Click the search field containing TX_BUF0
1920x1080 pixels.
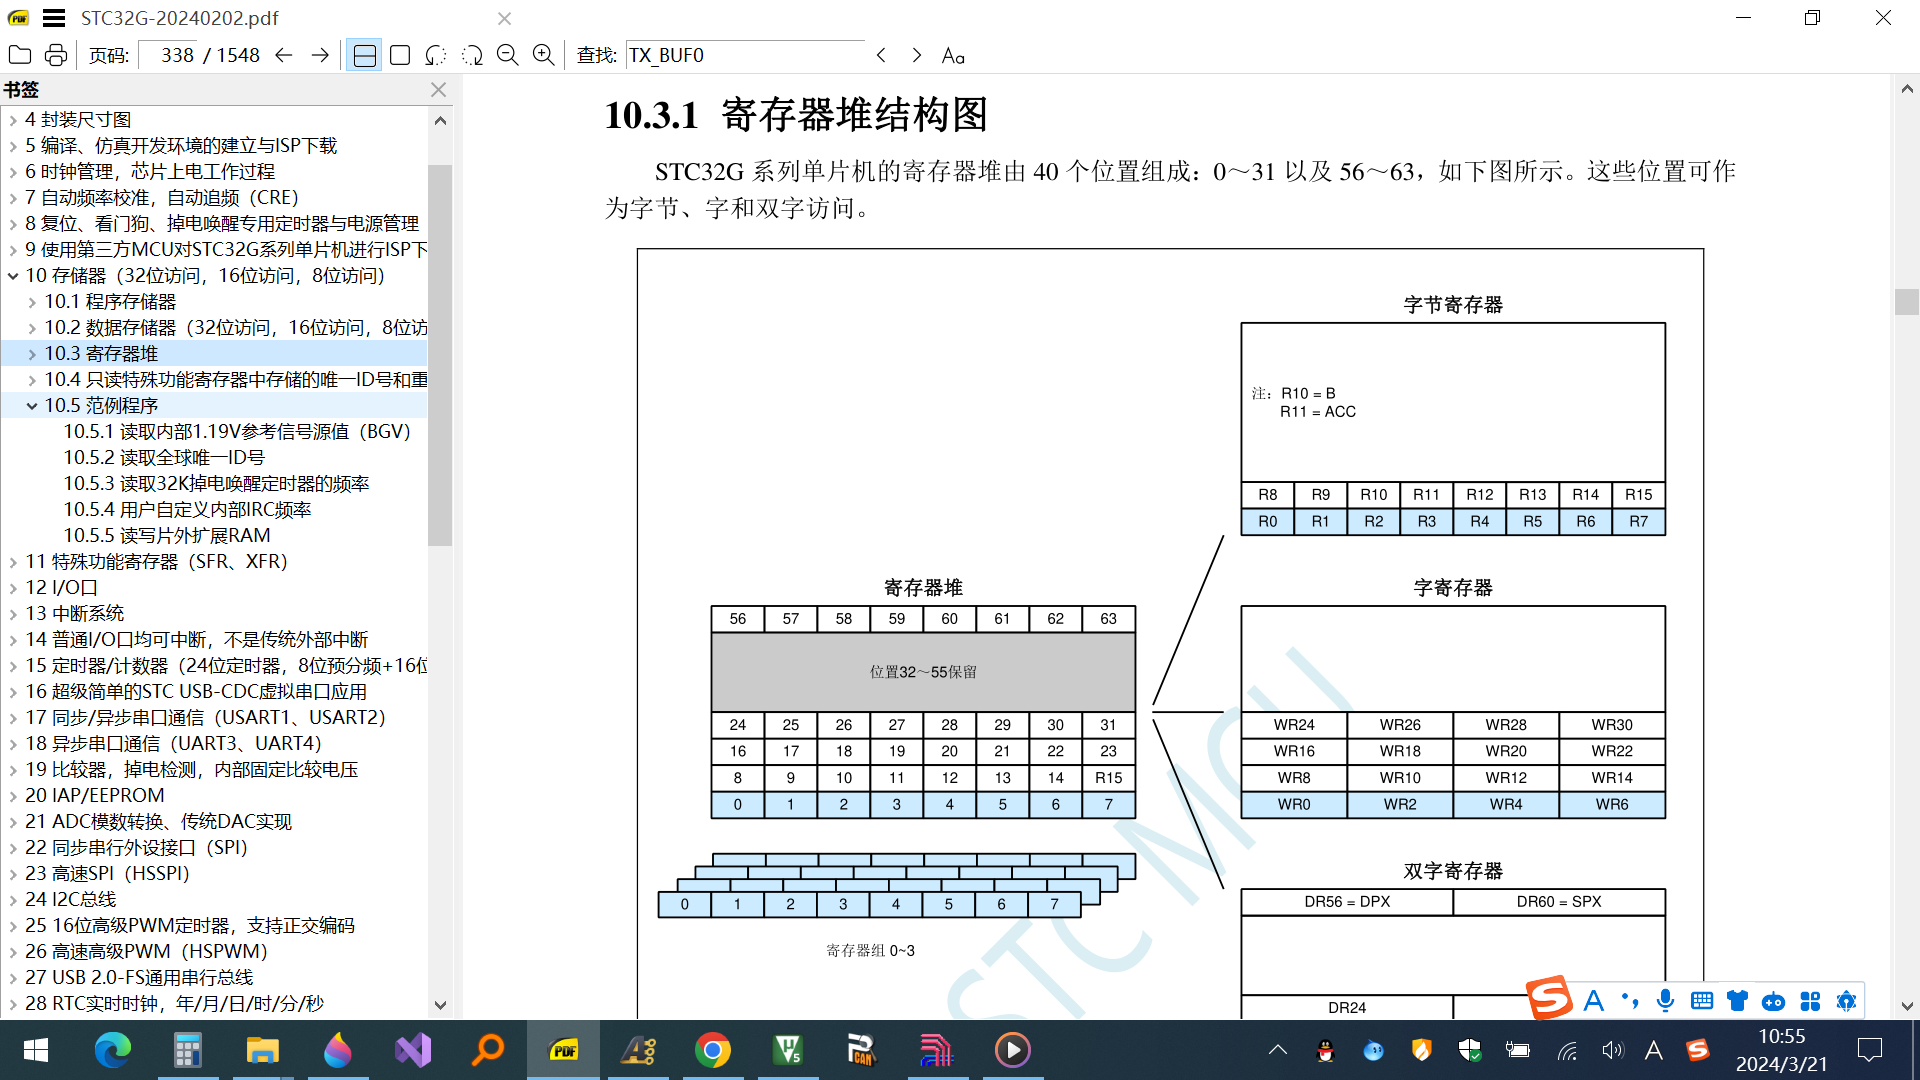(x=745, y=55)
